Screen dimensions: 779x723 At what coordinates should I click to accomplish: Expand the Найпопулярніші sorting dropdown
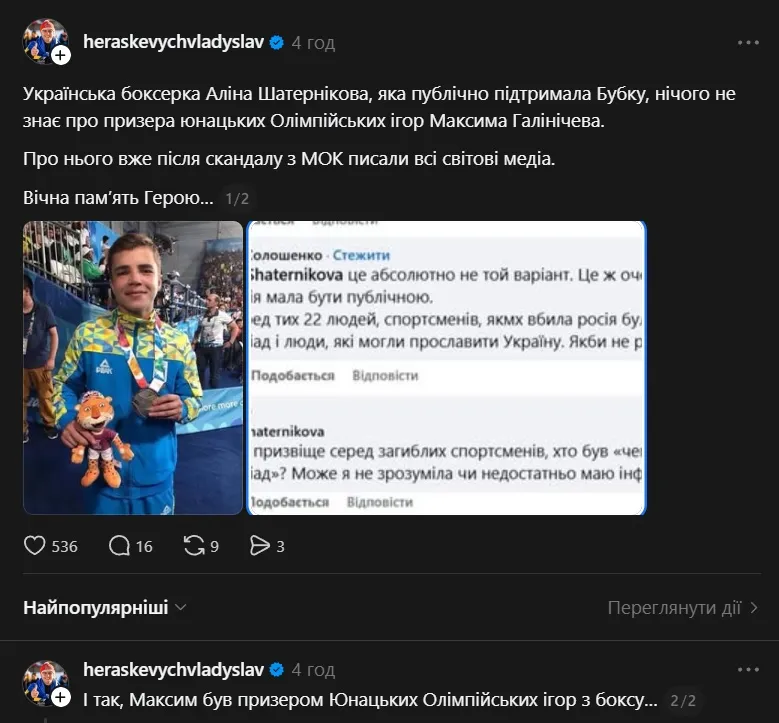pos(105,607)
